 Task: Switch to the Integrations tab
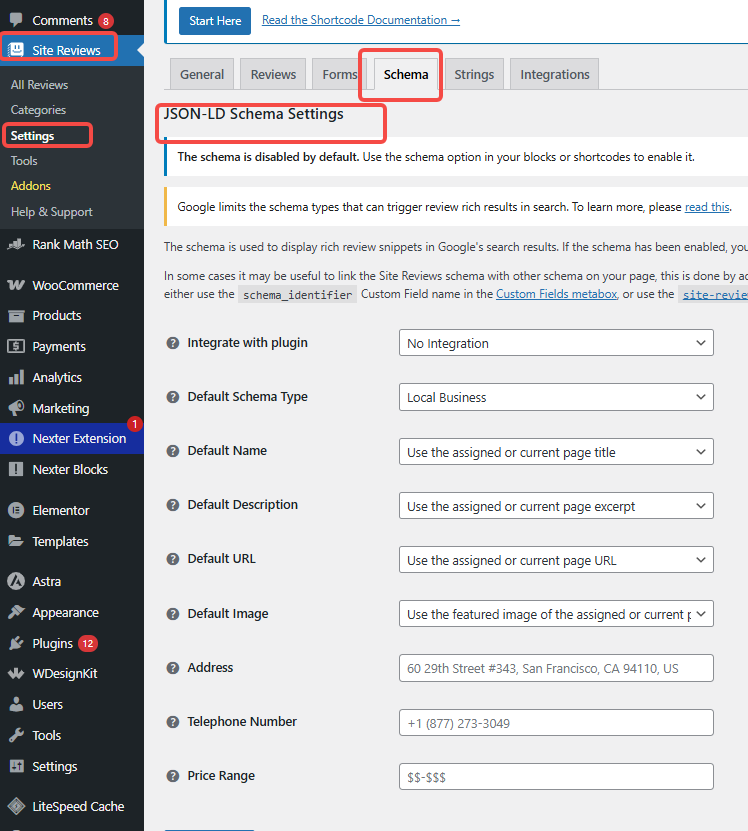[x=554, y=74]
